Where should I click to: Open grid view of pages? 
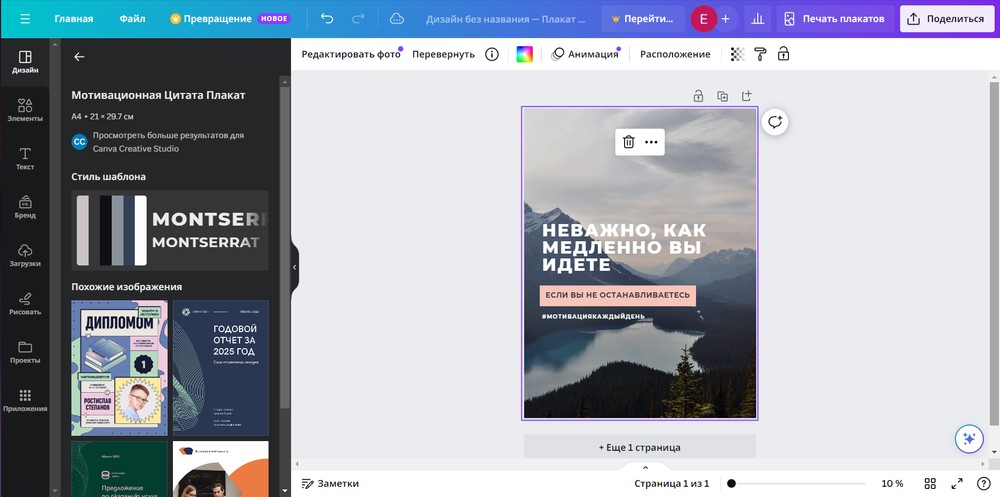(930, 484)
